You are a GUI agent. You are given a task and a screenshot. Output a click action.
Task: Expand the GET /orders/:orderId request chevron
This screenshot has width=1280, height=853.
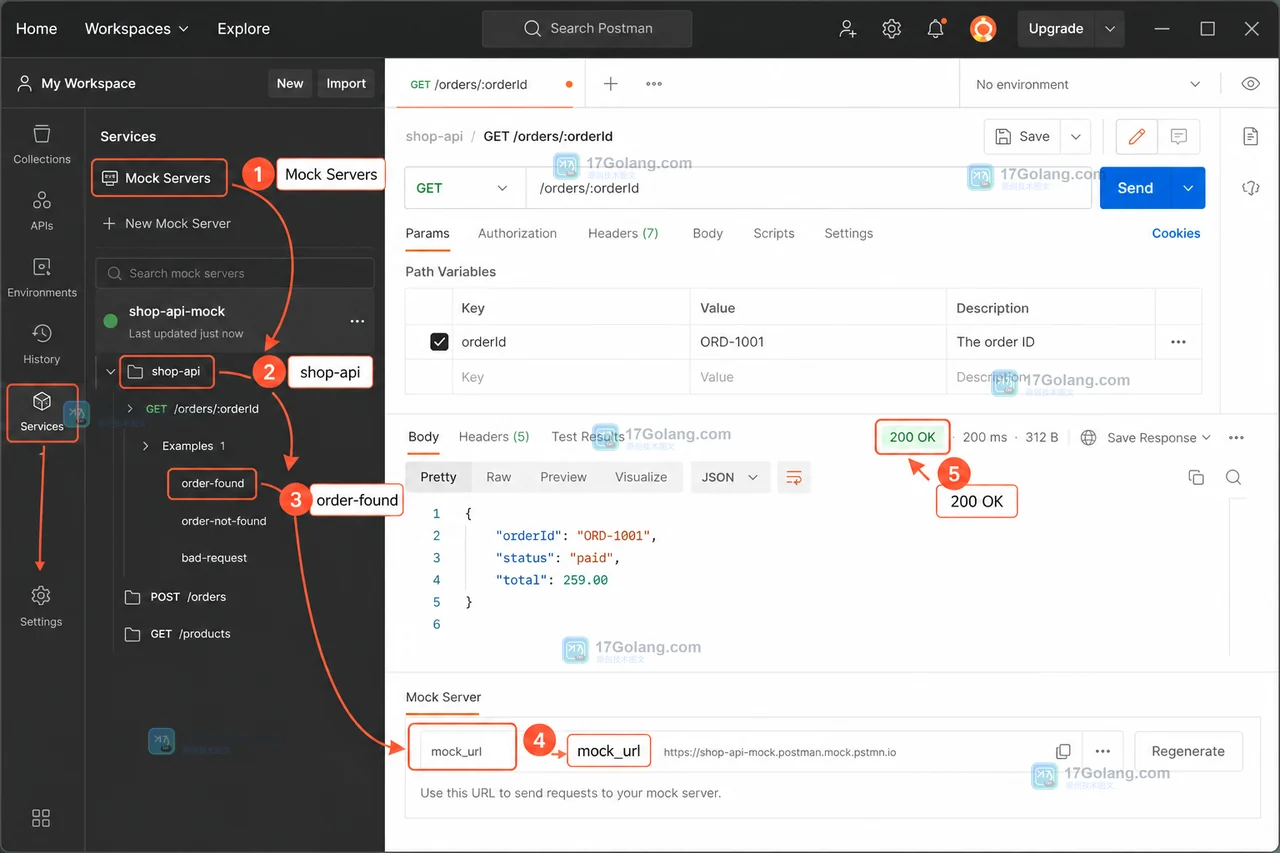pyautogui.click(x=130, y=409)
